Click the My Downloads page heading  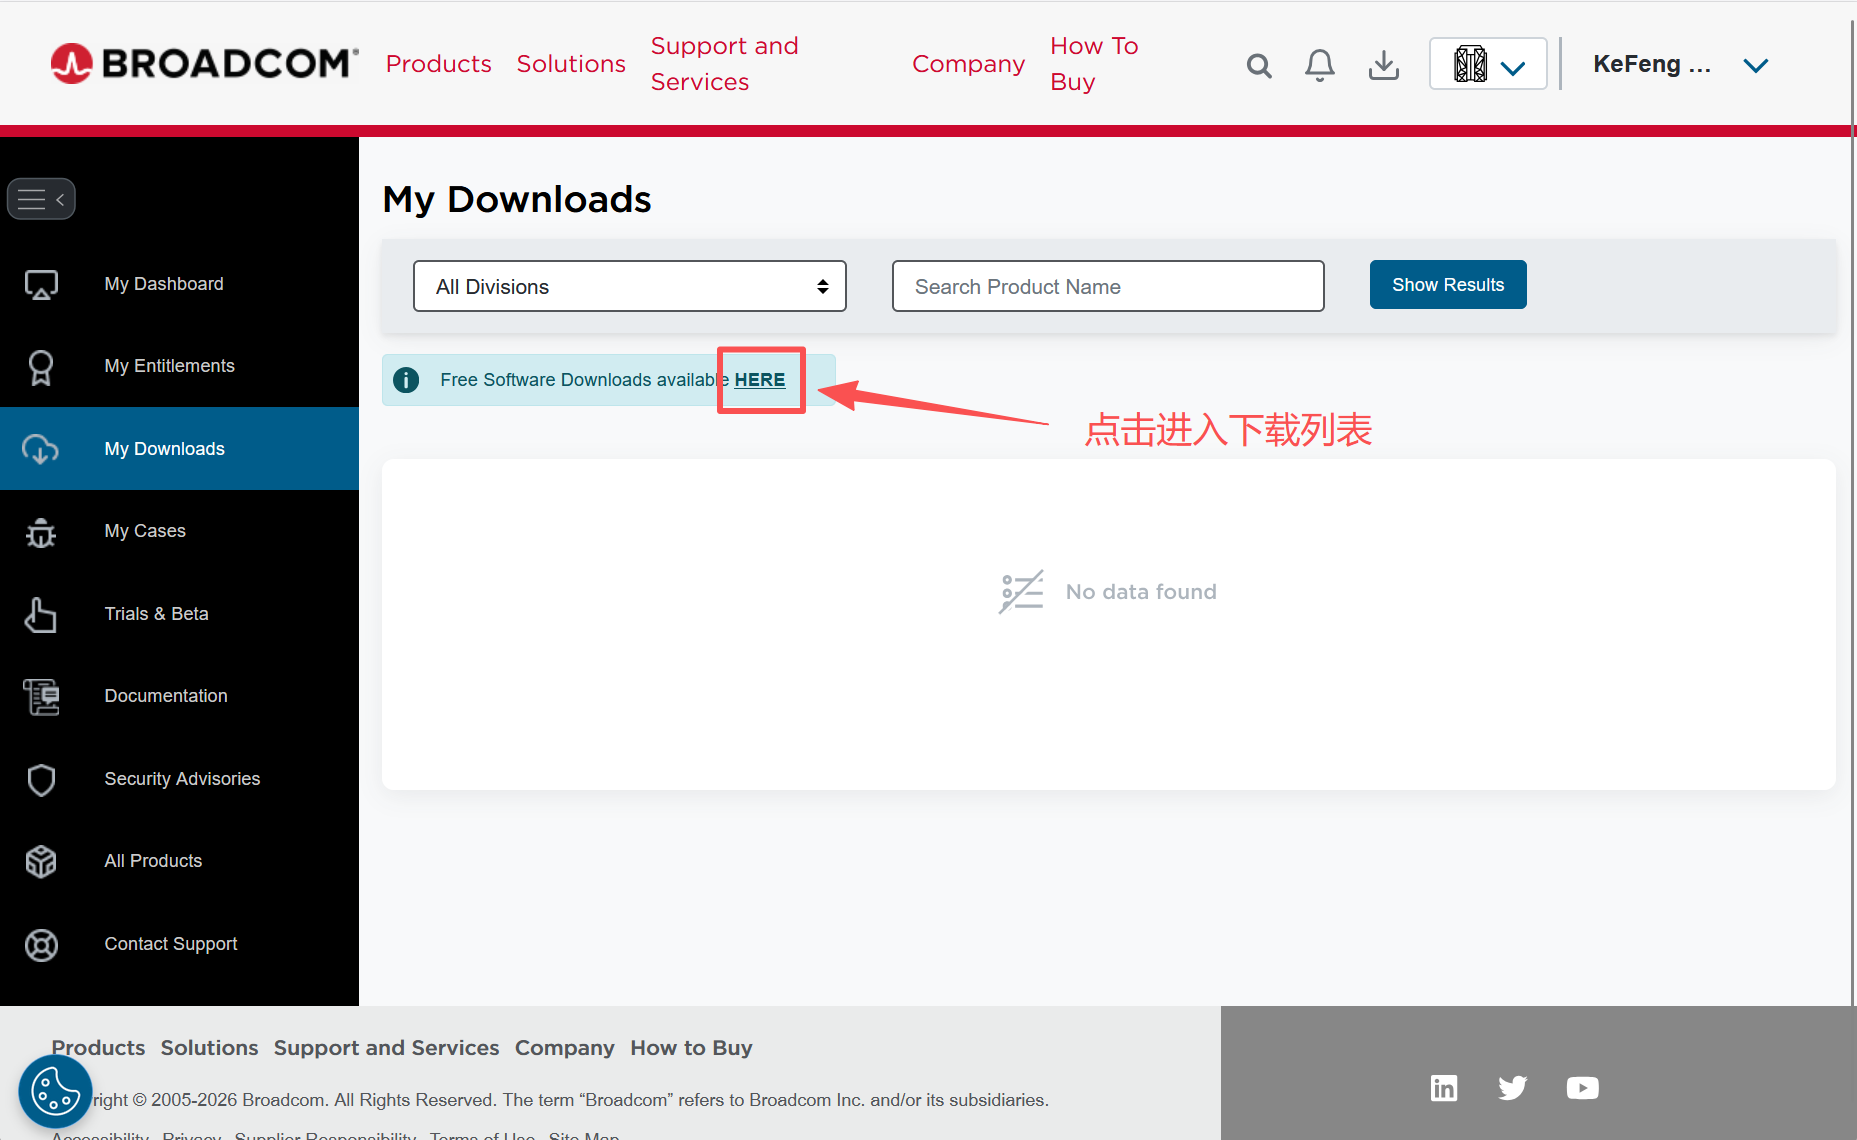coord(517,200)
